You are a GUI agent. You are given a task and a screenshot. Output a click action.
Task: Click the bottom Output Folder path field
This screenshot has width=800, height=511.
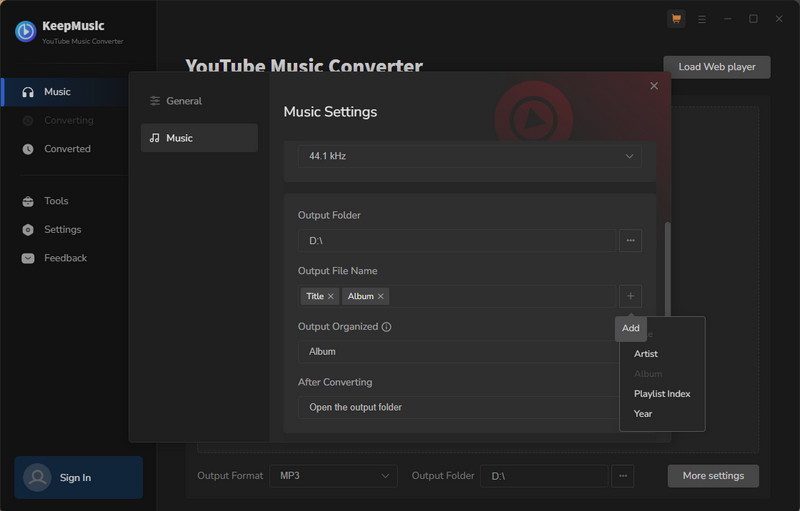[544, 476]
